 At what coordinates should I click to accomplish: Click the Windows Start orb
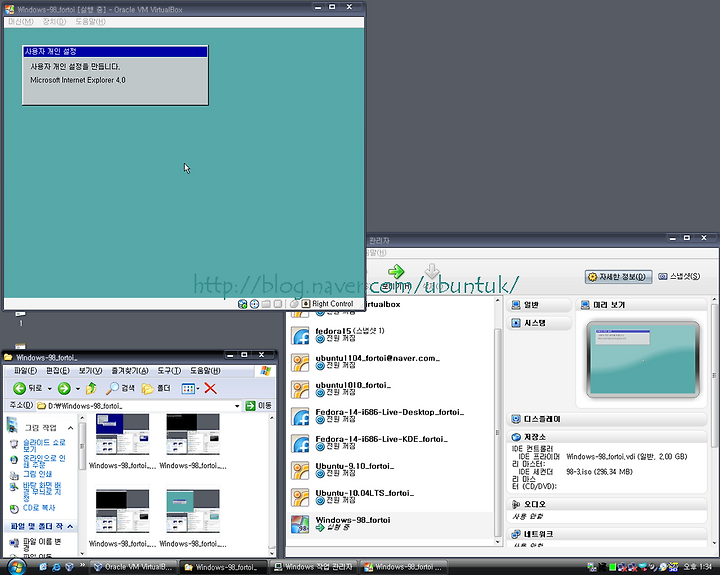click(17, 567)
